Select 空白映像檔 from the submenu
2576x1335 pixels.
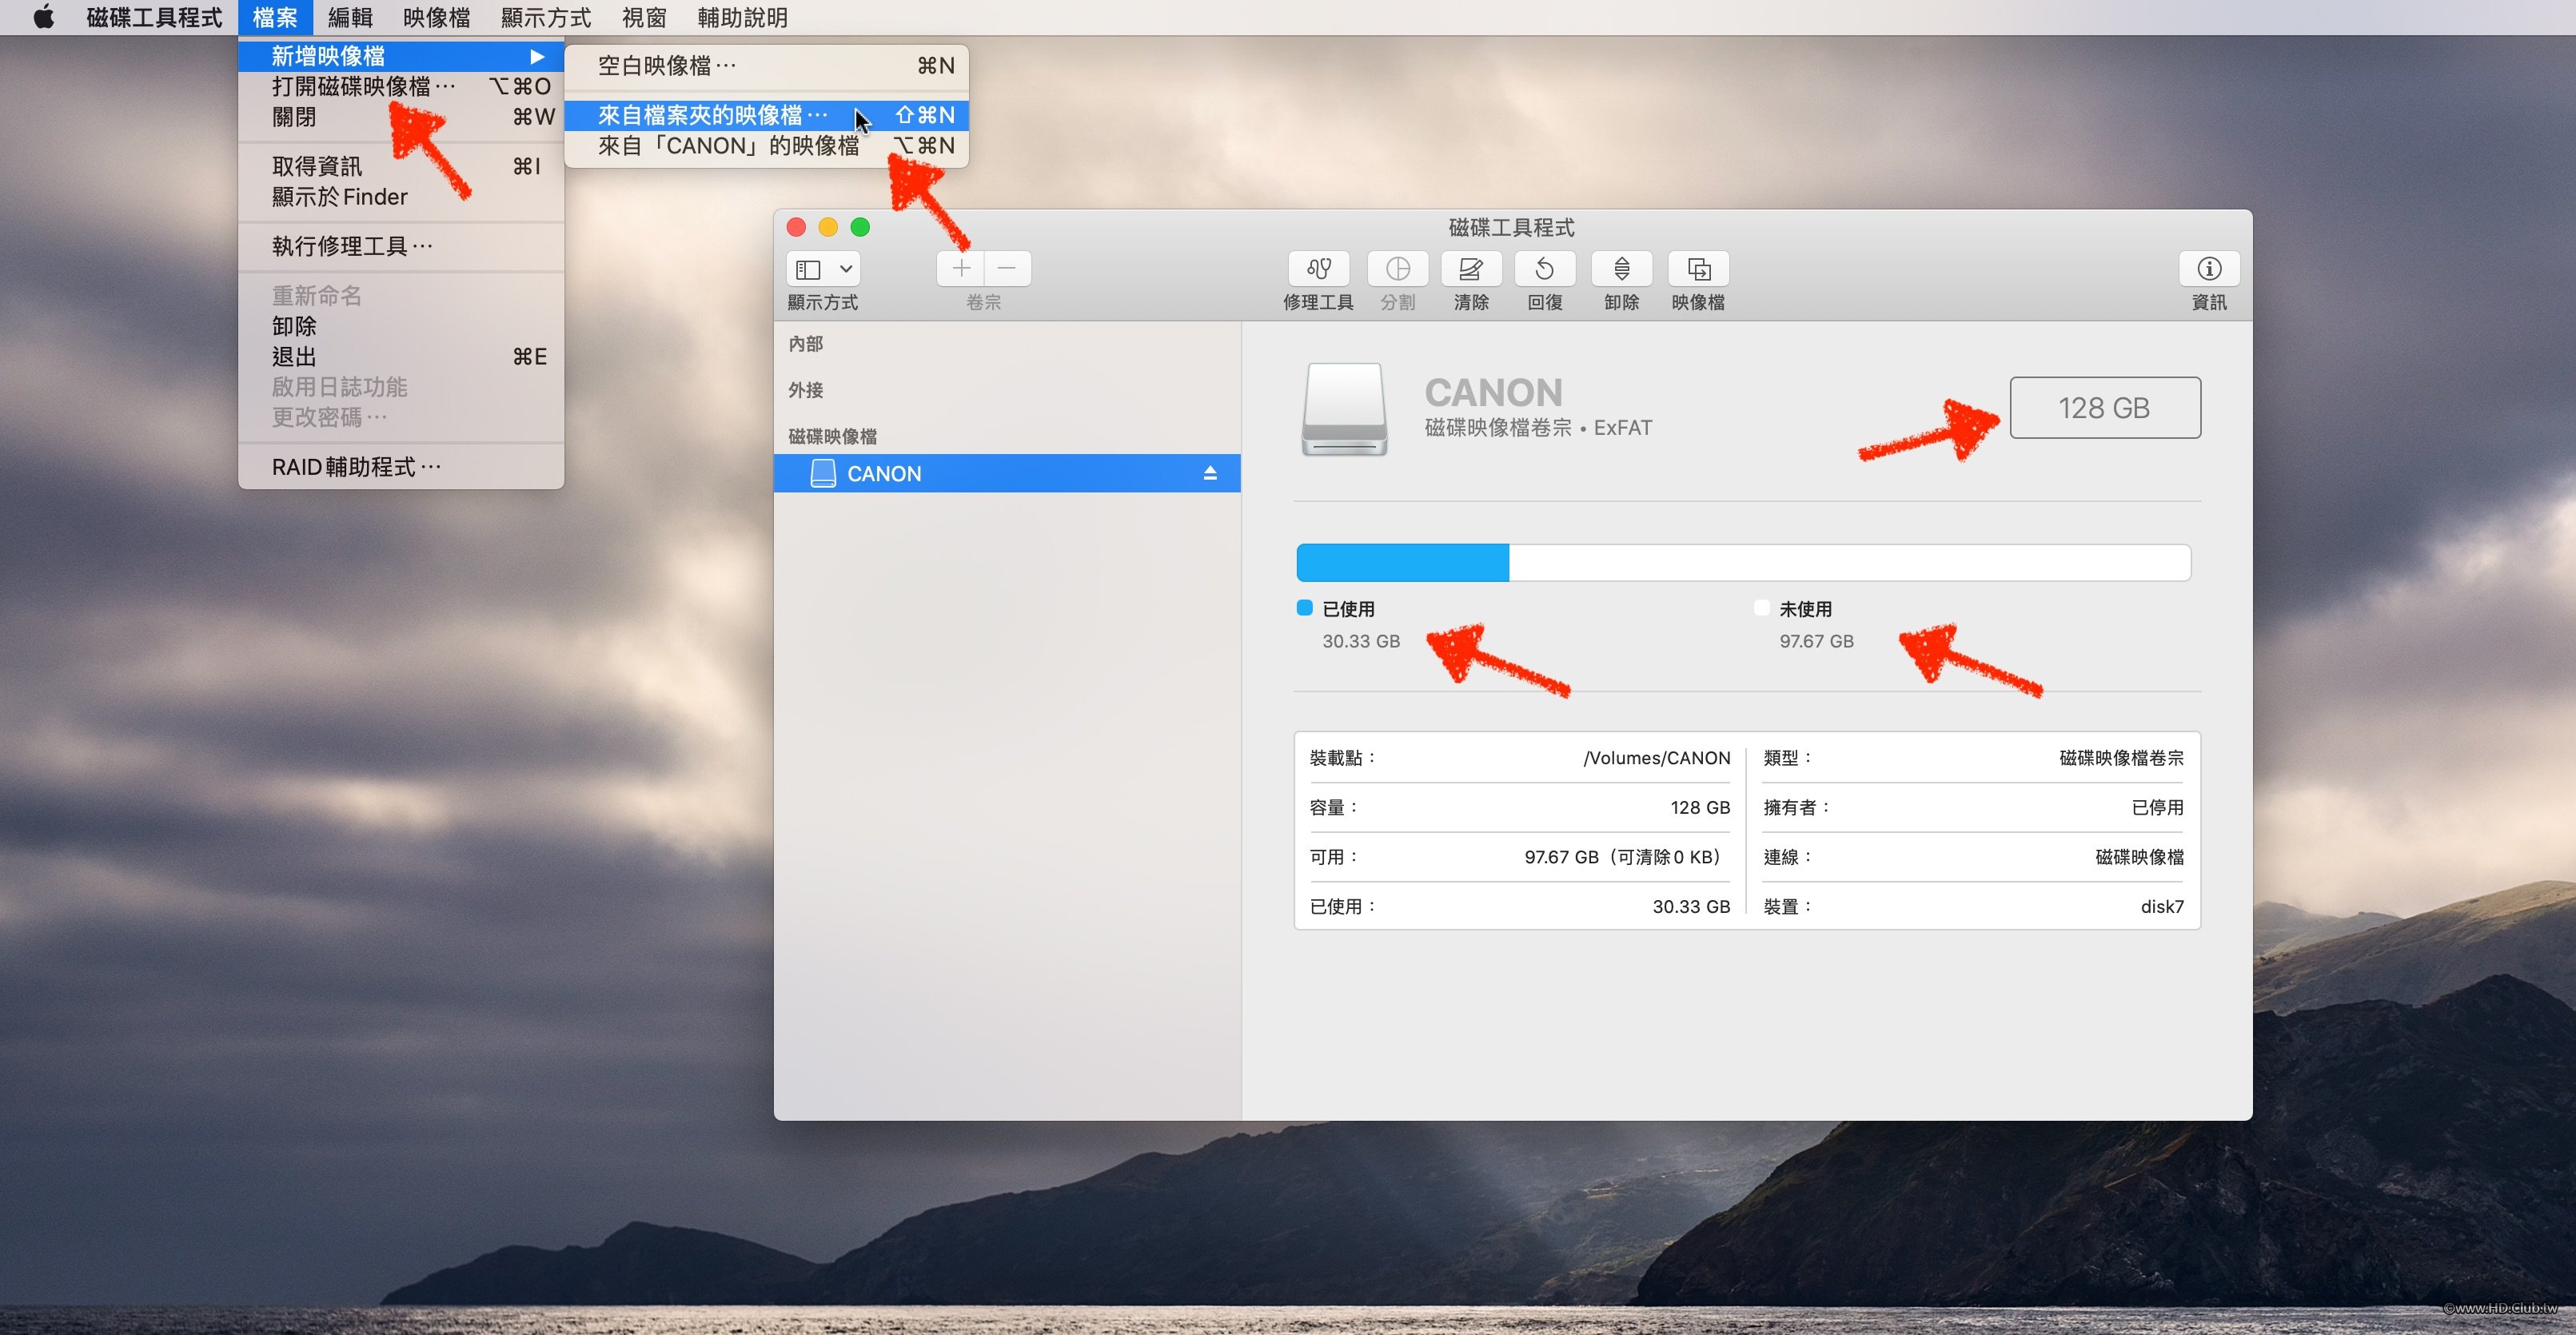tap(666, 66)
